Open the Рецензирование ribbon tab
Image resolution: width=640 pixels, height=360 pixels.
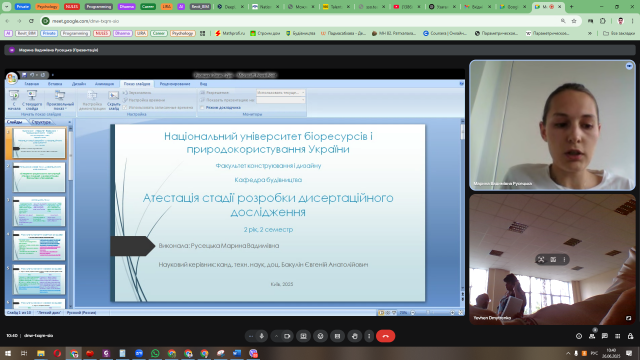coord(175,84)
